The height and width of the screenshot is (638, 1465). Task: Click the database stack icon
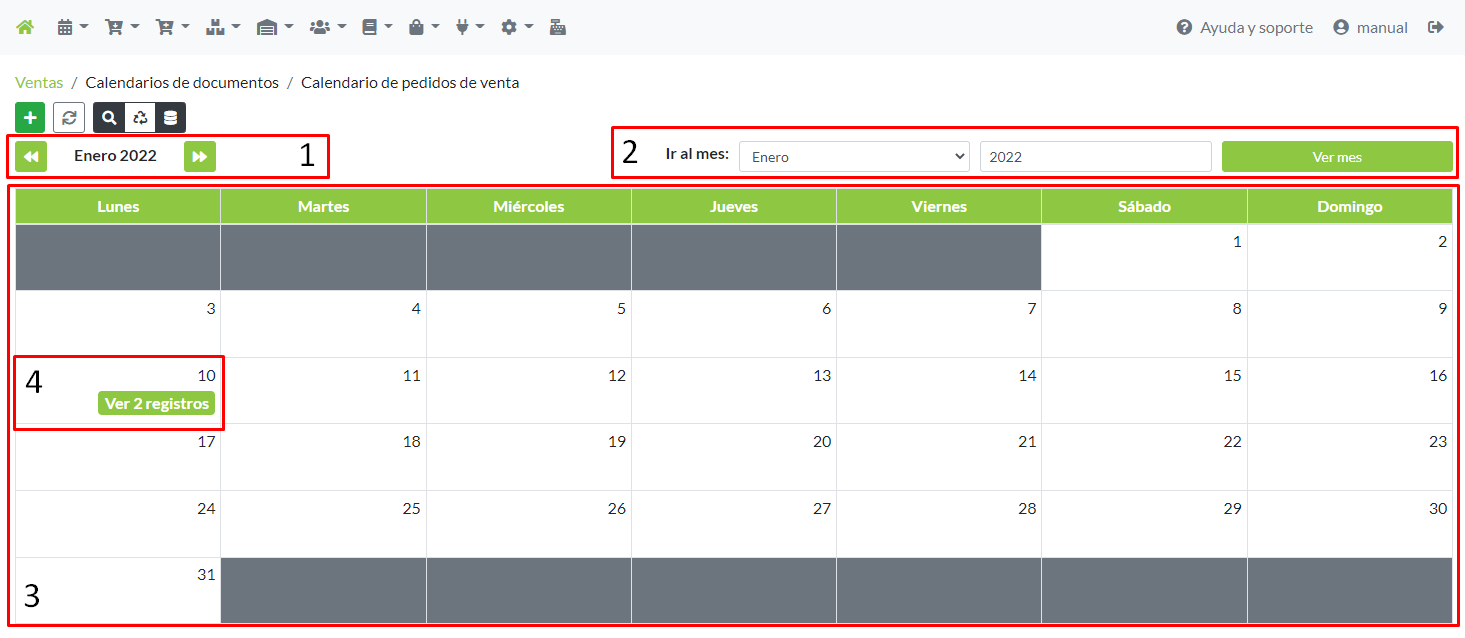pos(170,117)
